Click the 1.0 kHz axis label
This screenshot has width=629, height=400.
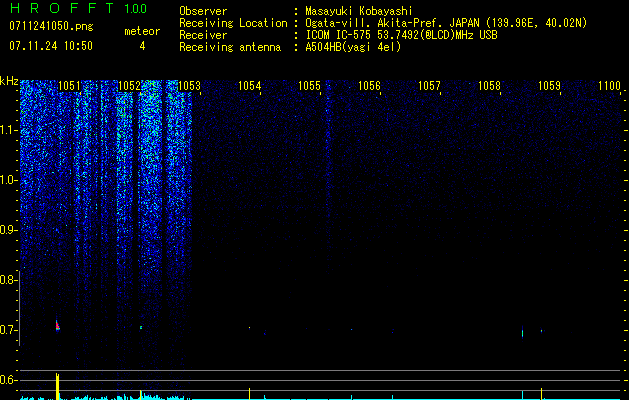(x=7, y=181)
